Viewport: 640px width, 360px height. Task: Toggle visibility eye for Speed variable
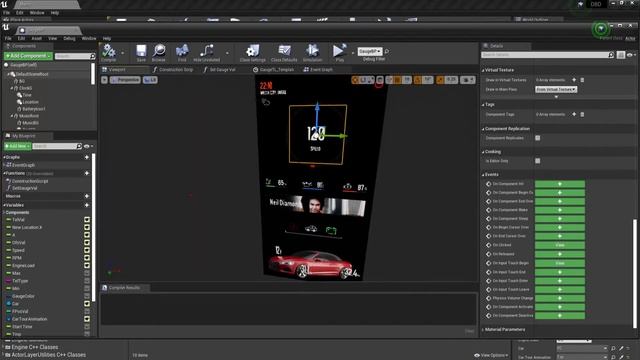point(87,250)
